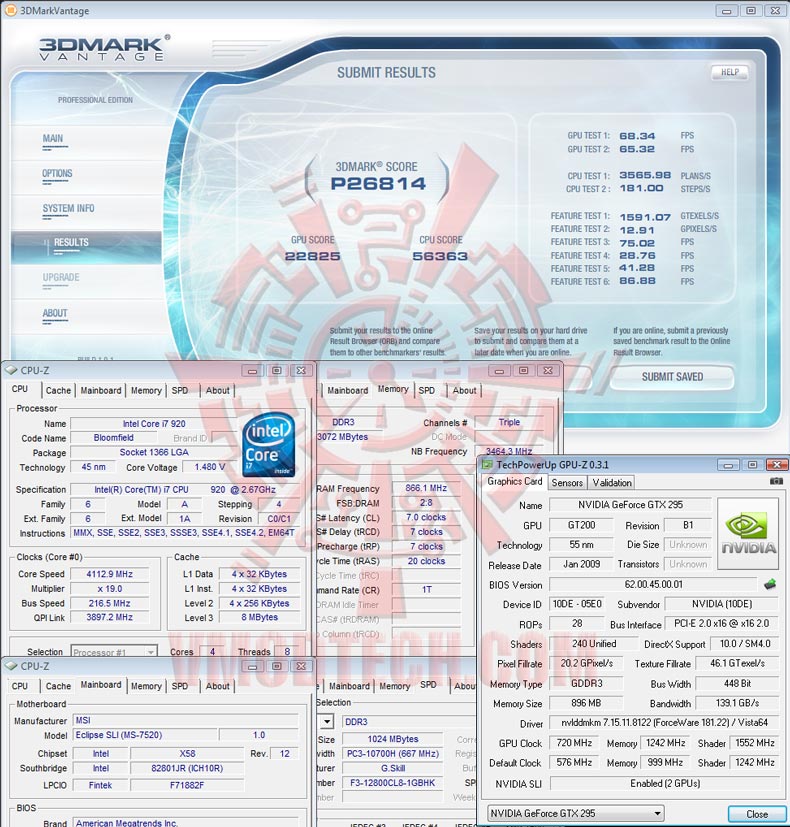This screenshot has height=827, width=790.
Task: Select About tab in CPU-Z window showing Processor
Action: [x=217, y=390]
